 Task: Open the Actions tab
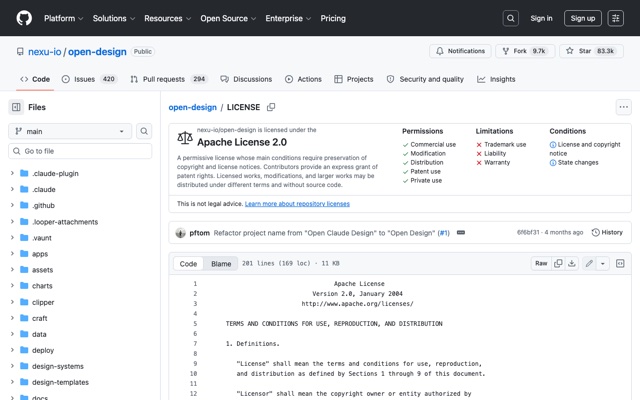[303, 79]
